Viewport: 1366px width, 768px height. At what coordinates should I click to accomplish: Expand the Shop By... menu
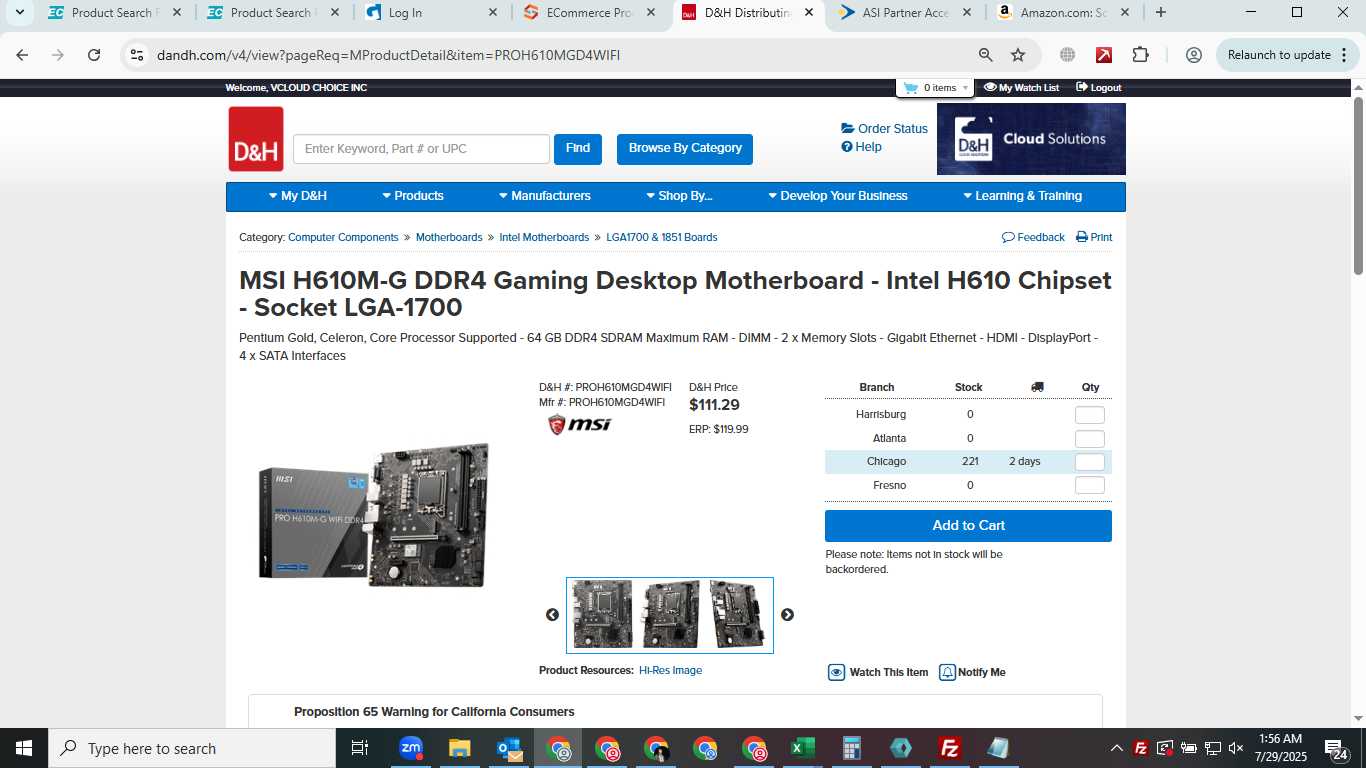click(x=679, y=196)
